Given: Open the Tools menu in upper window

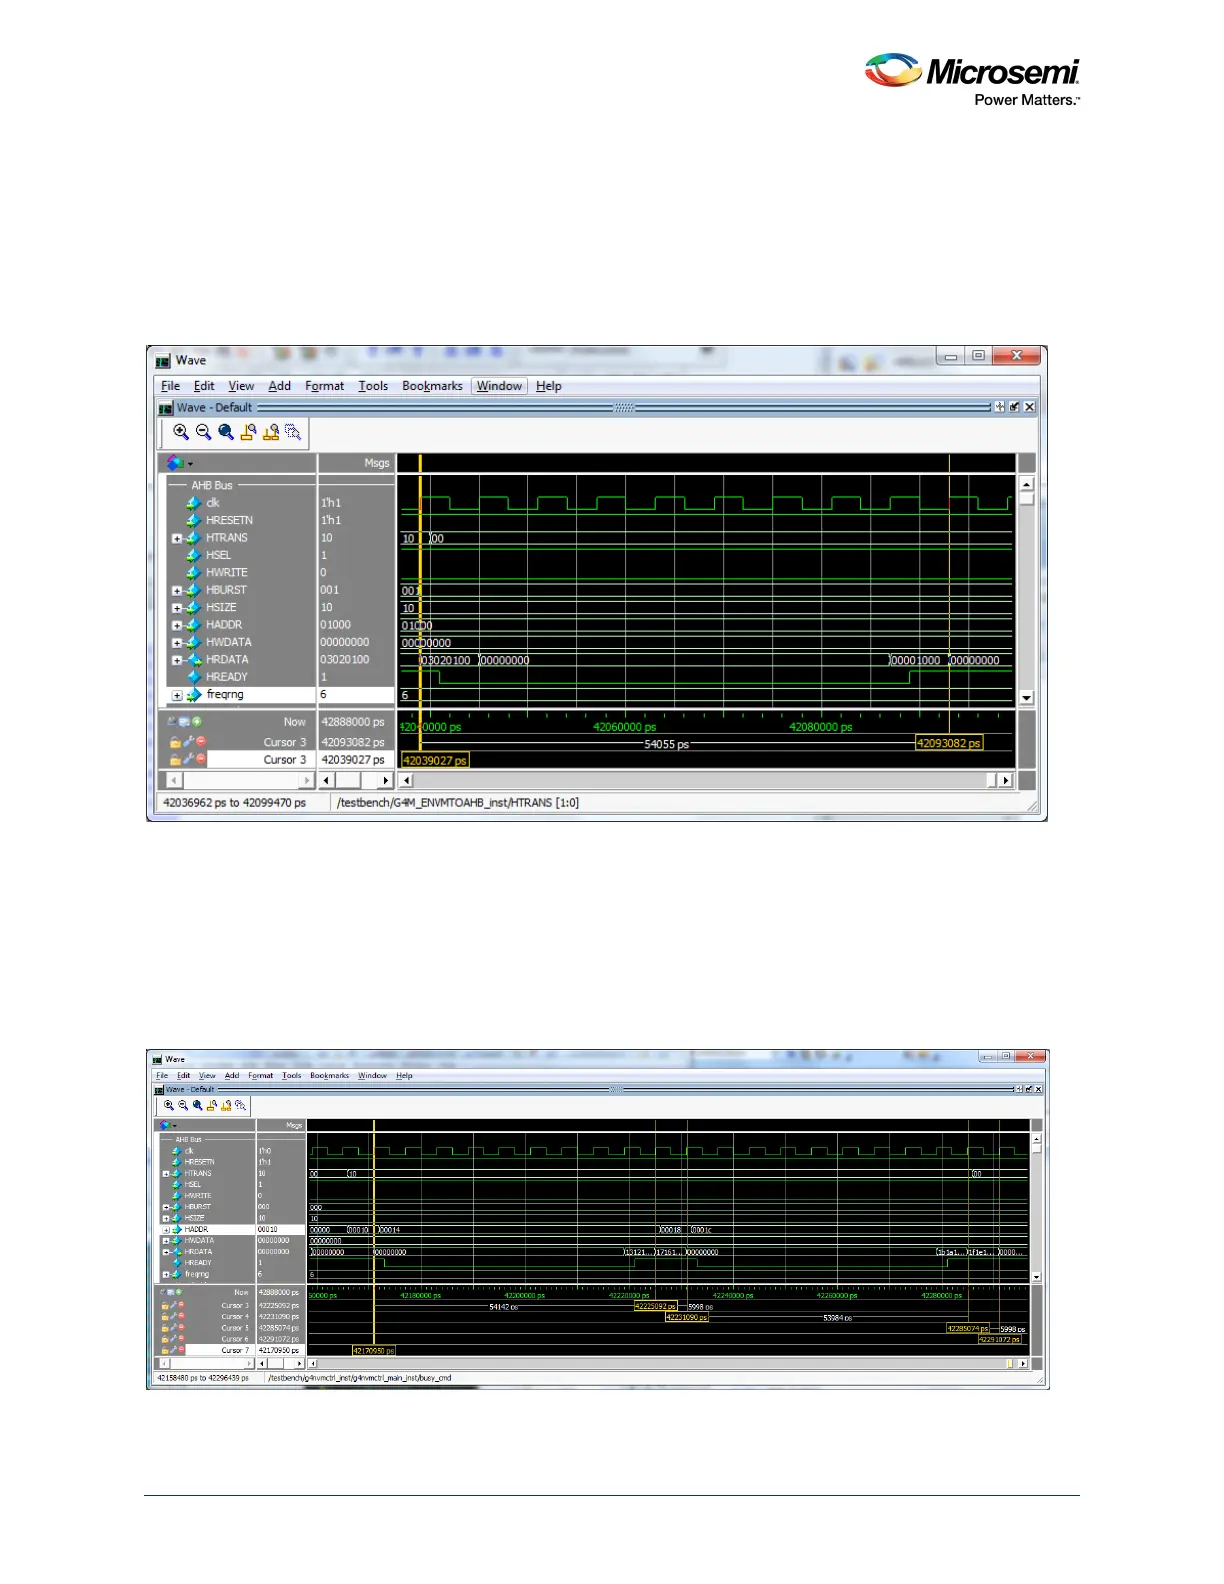Looking at the screenshot, I should 373,386.
